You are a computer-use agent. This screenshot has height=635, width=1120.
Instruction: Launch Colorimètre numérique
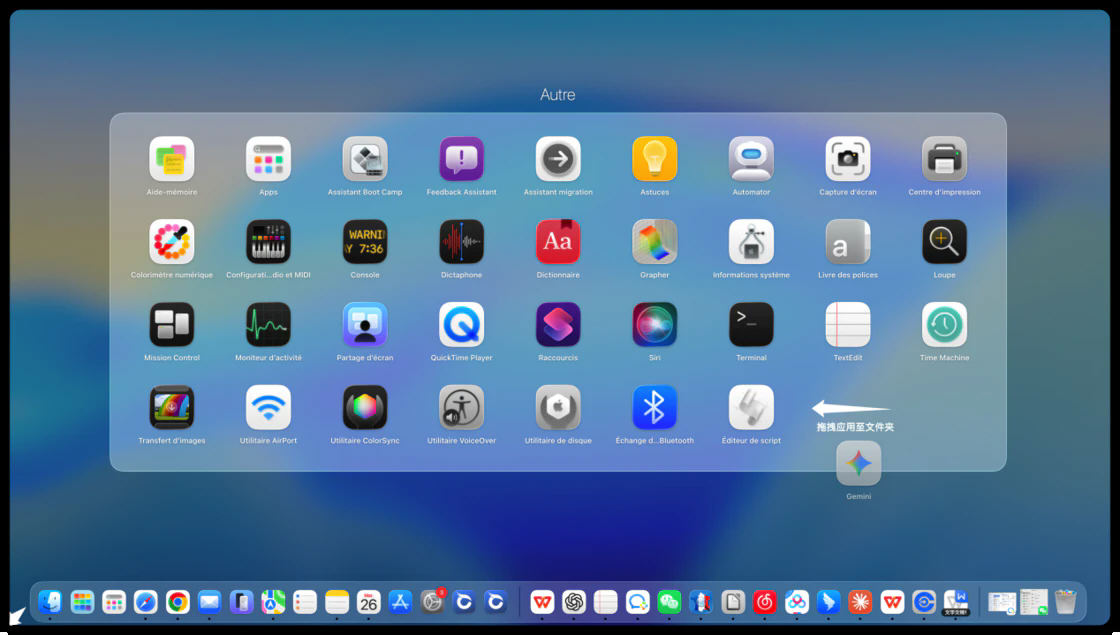click(171, 241)
